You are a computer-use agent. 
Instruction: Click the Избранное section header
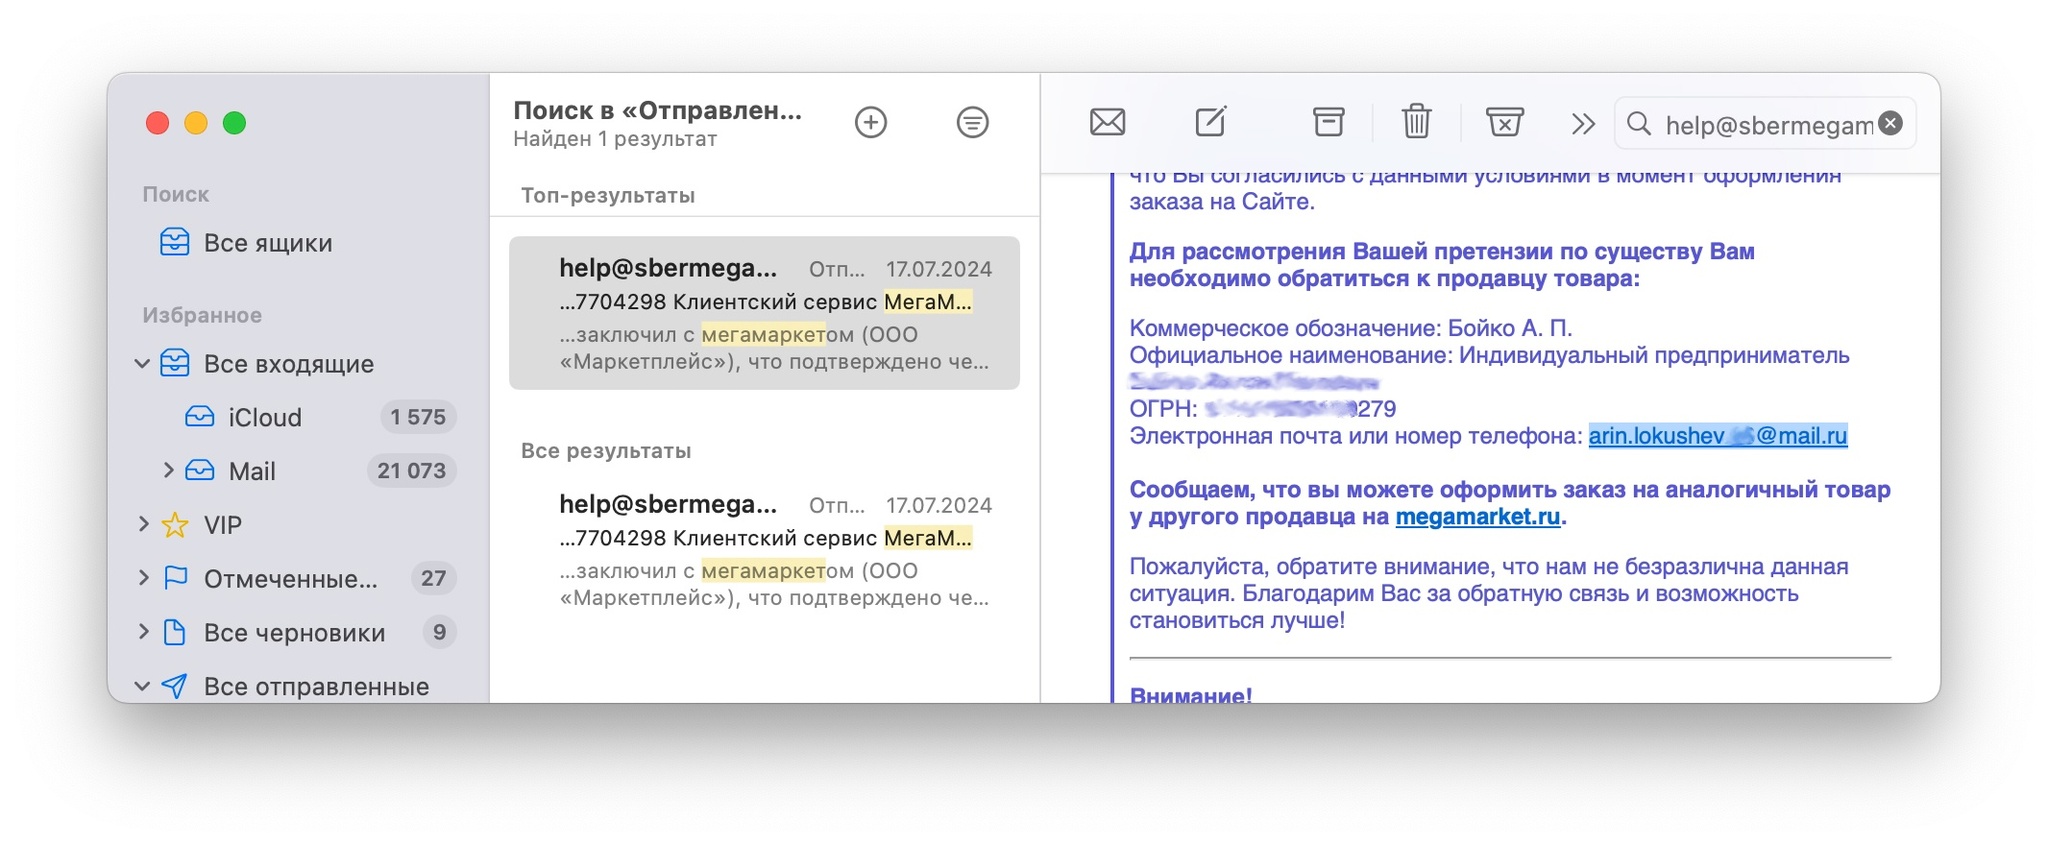pos(202,315)
